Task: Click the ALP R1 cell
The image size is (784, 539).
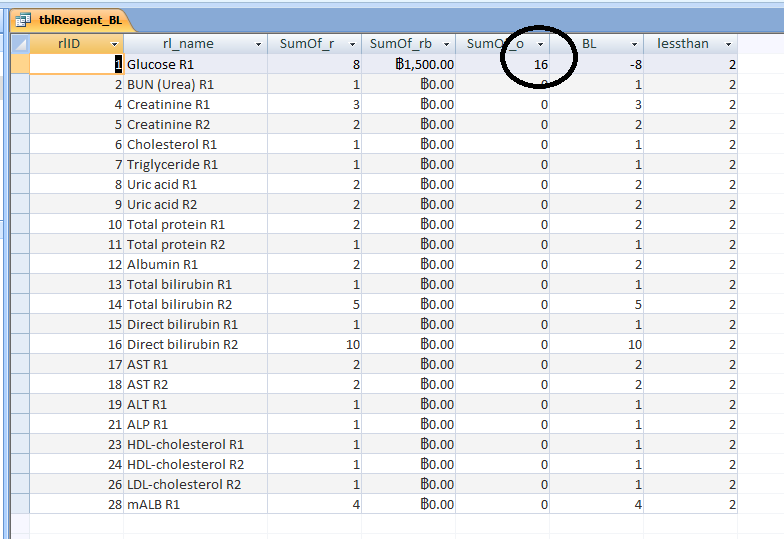Action: pos(196,424)
